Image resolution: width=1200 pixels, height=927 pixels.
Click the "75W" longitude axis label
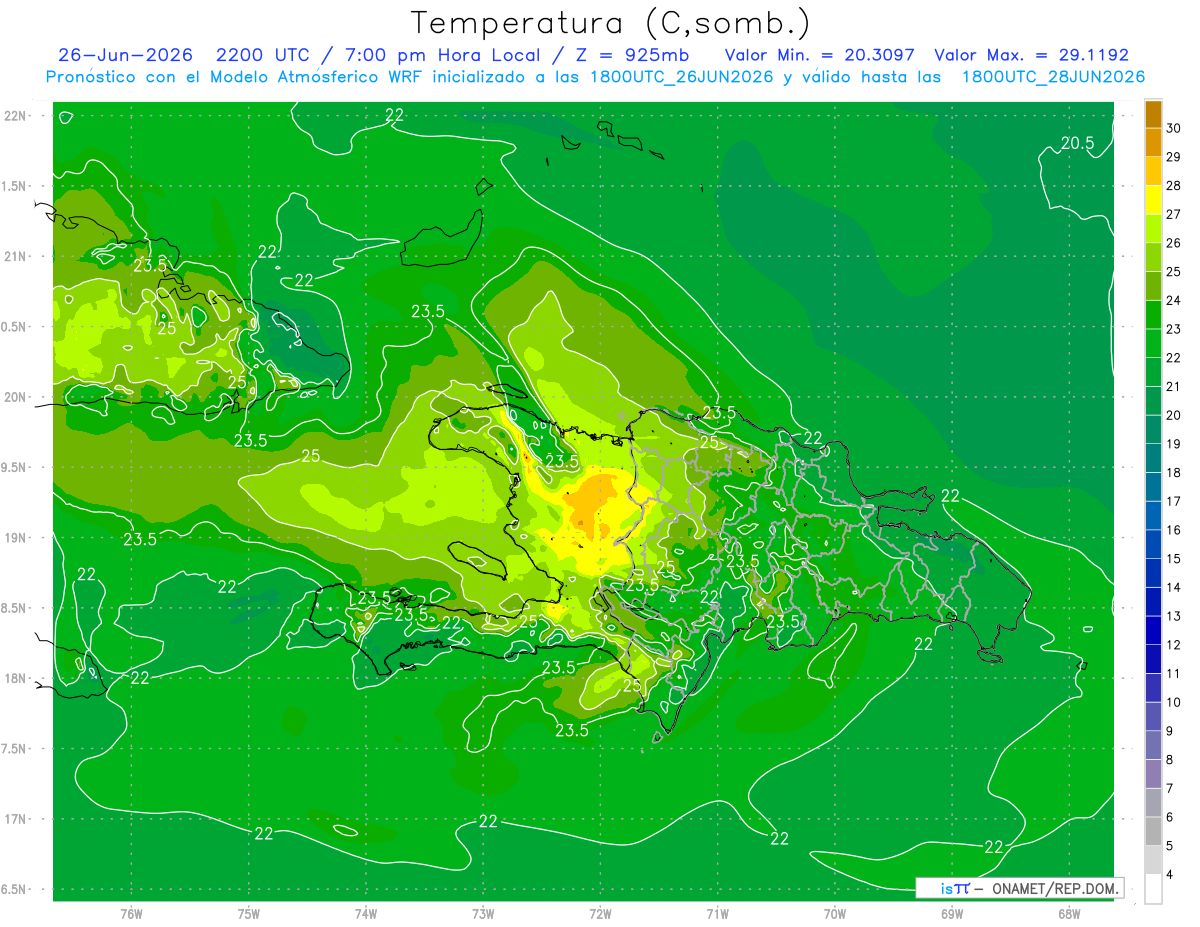point(249,914)
